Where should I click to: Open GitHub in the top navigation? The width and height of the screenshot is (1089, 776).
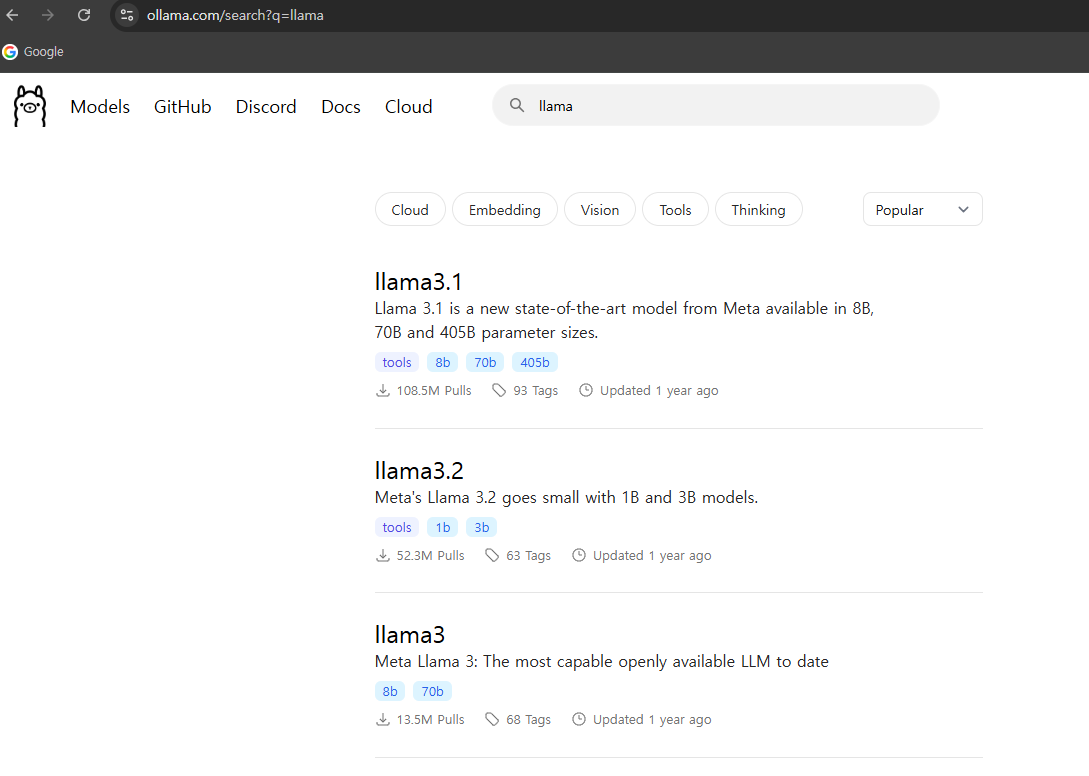click(183, 106)
